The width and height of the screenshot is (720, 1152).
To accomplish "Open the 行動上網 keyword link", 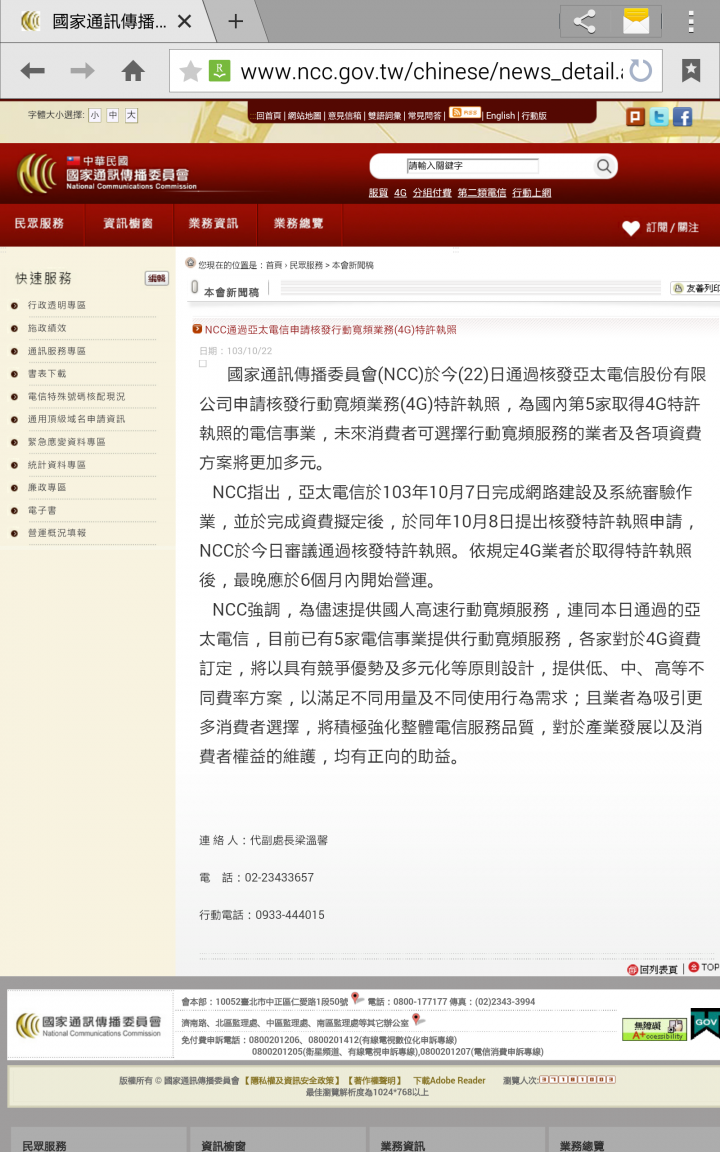I will (531, 193).
